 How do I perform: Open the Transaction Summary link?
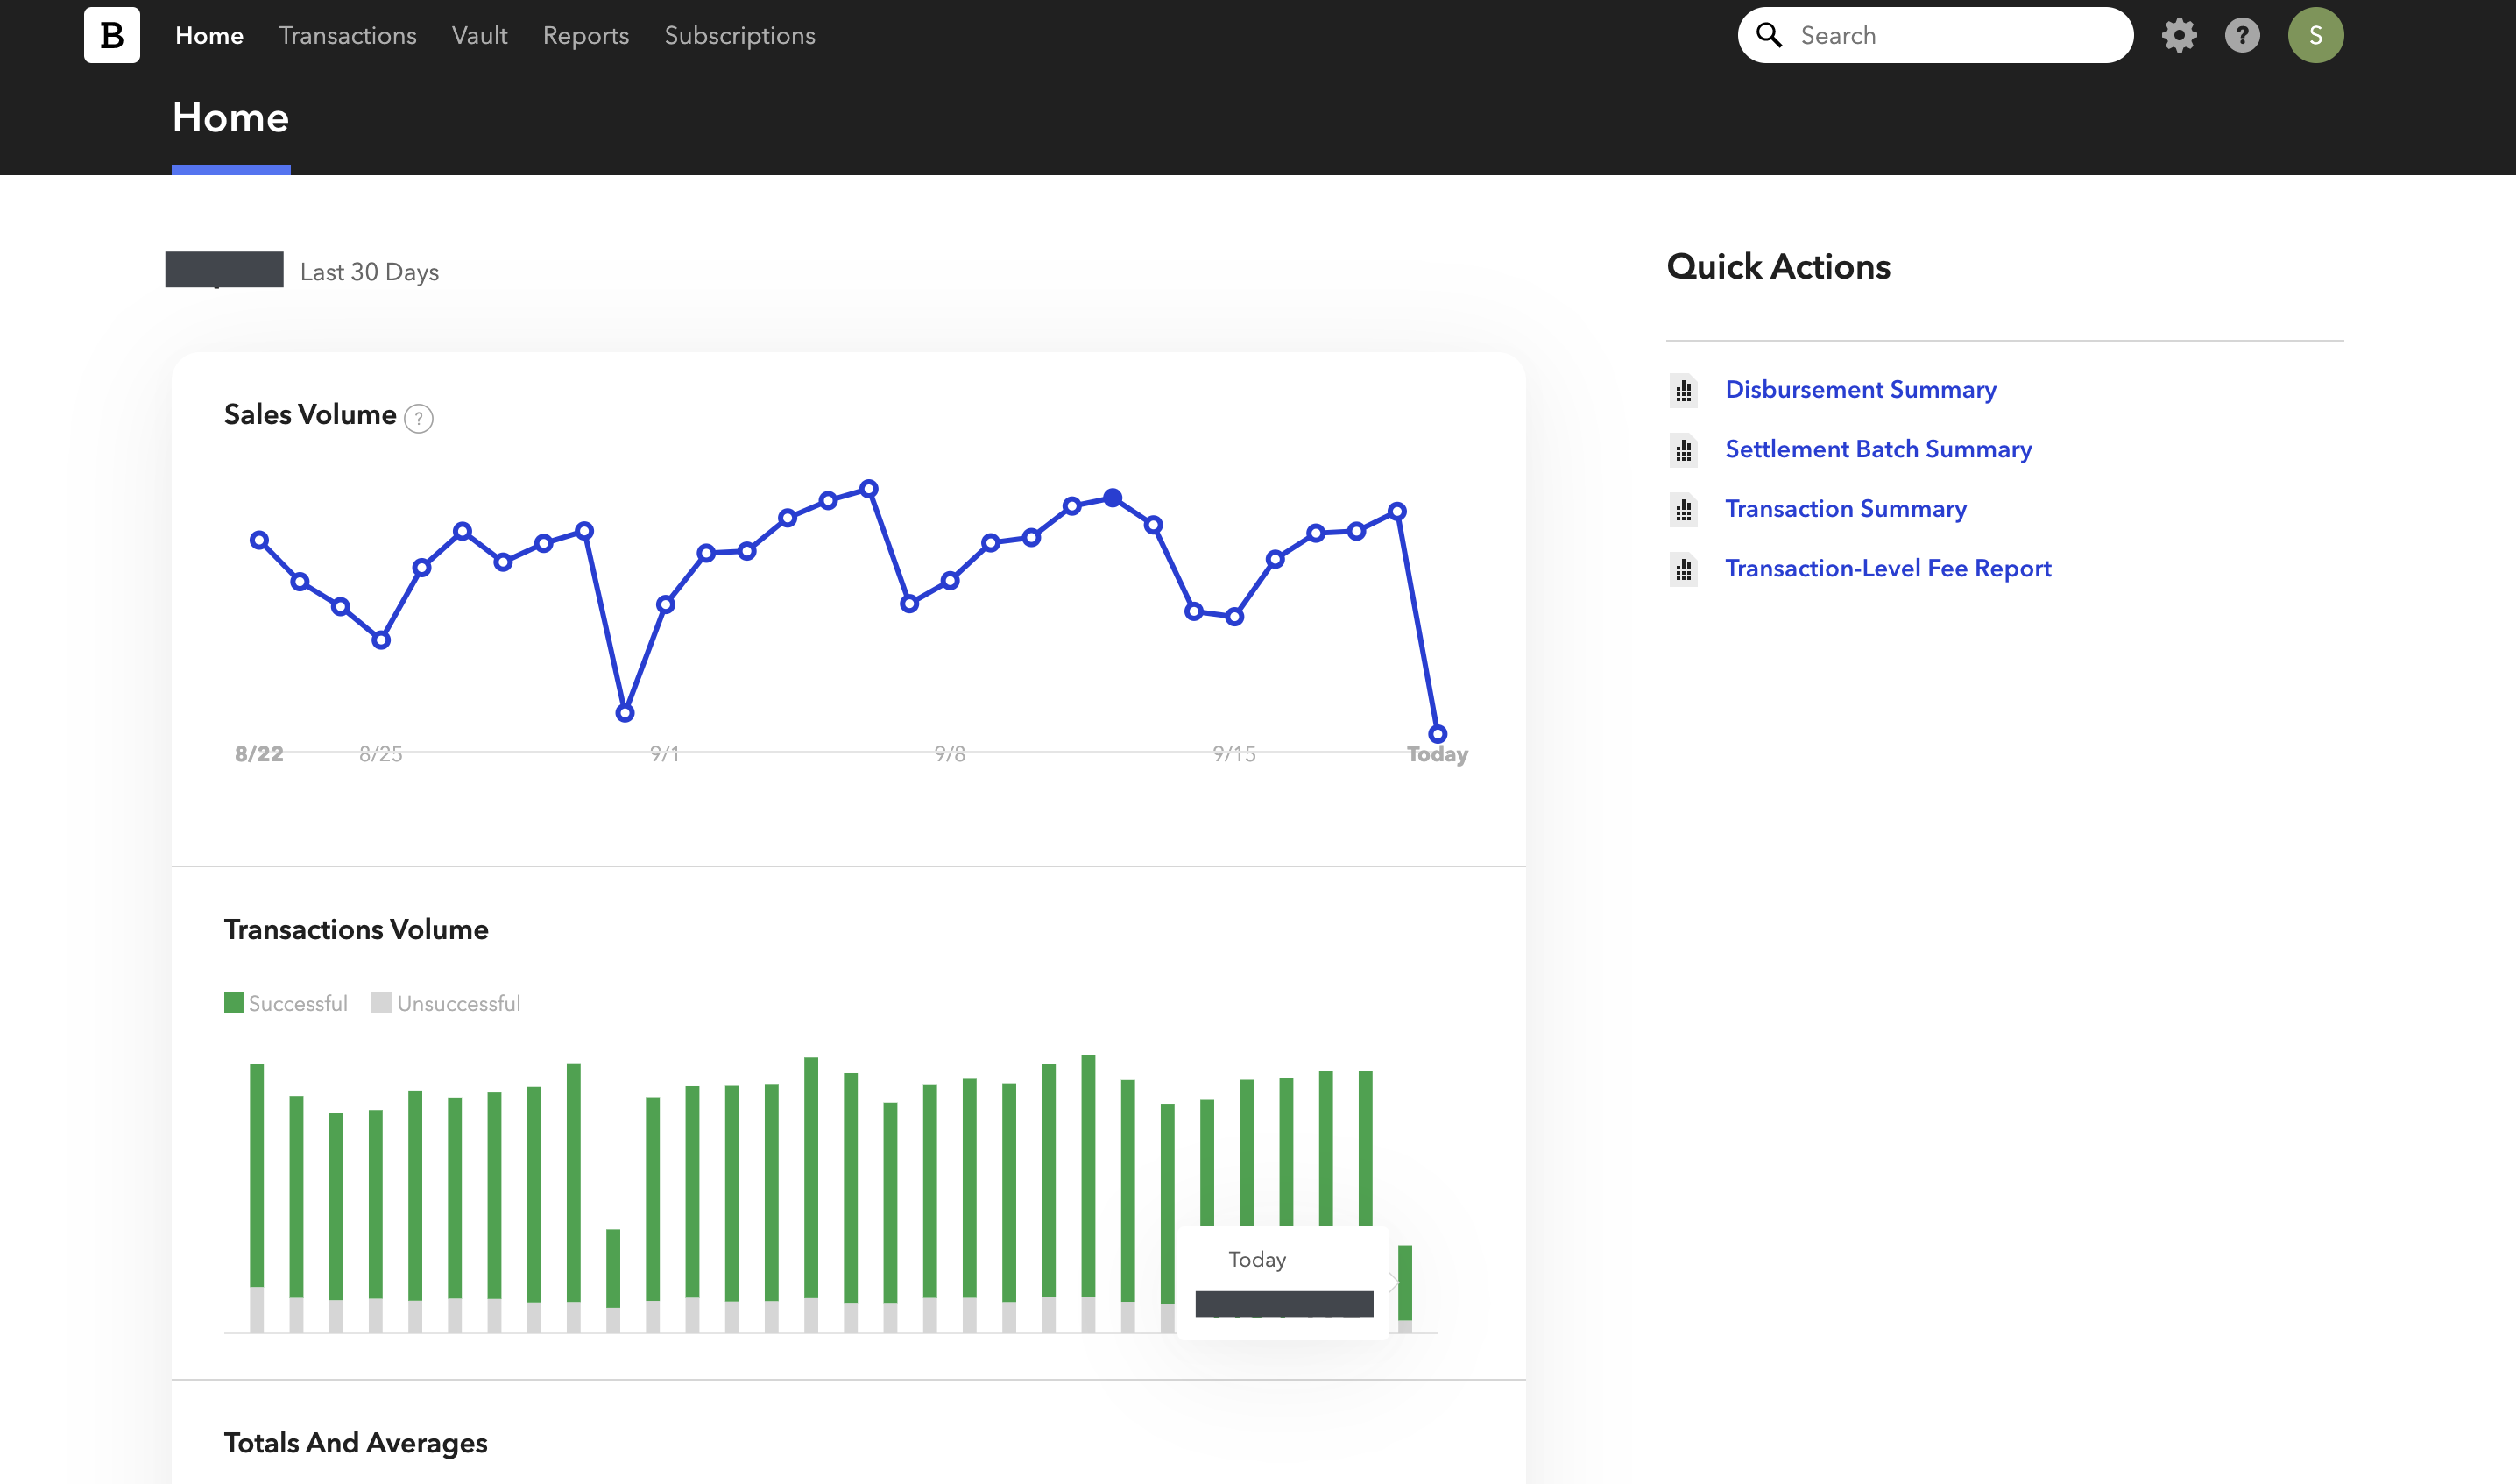pos(1845,509)
